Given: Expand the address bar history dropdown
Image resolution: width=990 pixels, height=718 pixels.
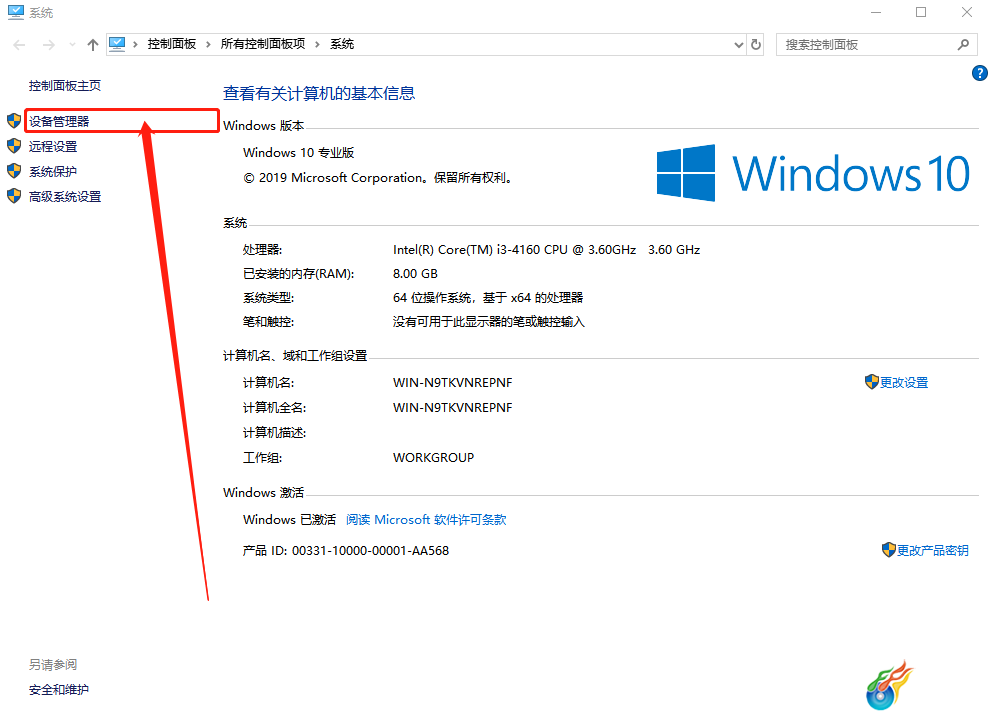Looking at the screenshot, I should 739,45.
